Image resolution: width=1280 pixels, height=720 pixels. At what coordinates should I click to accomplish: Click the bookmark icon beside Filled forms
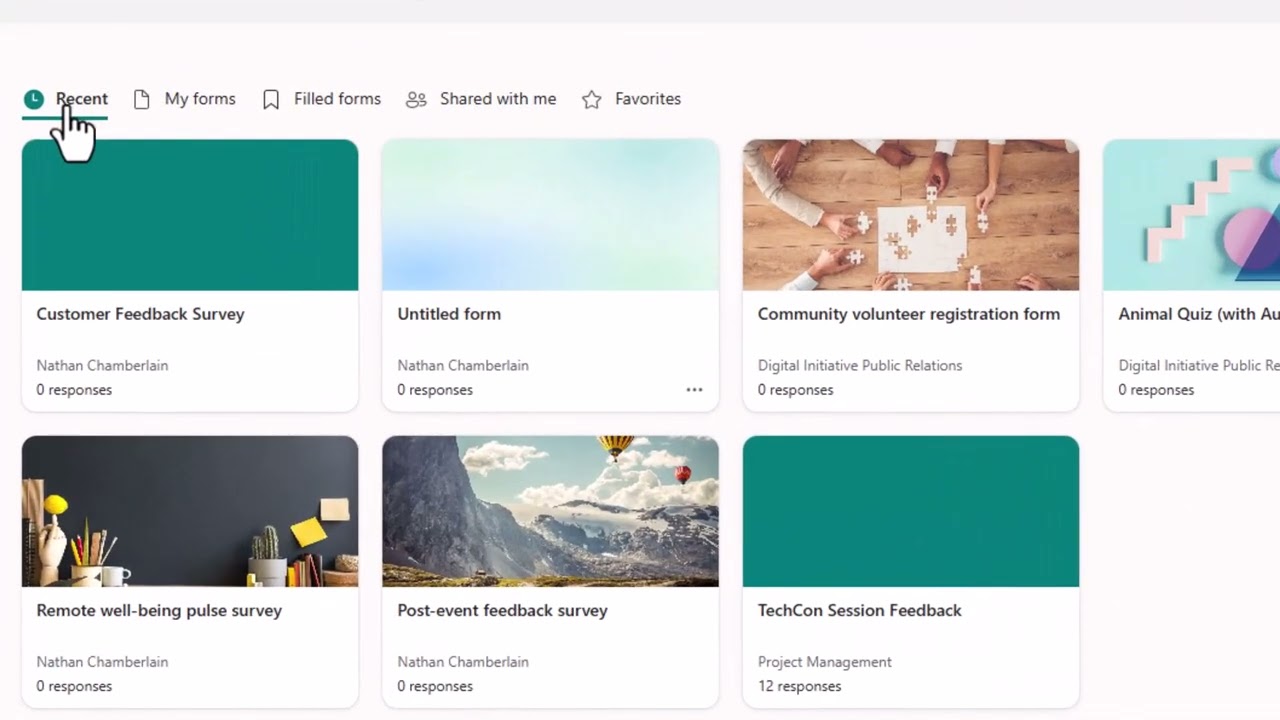pos(271,99)
